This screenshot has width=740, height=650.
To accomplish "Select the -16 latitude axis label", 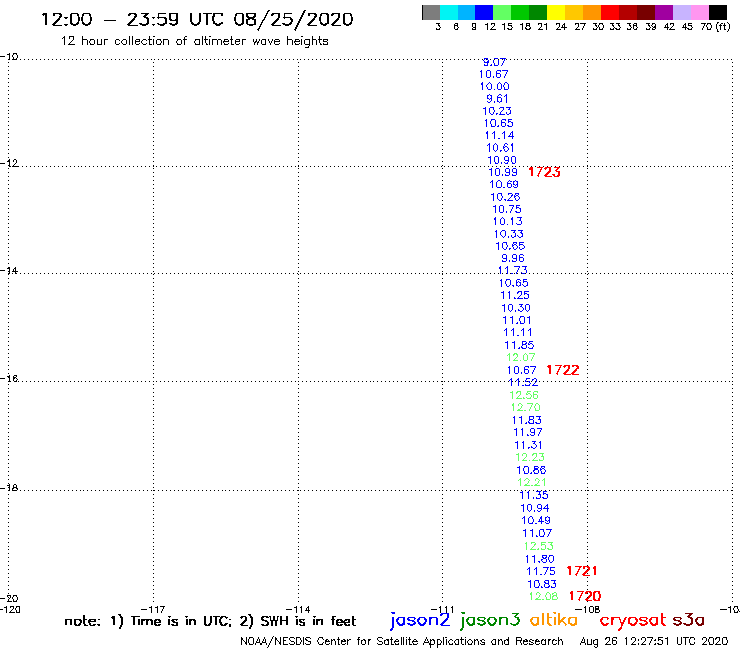I will pyautogui.click(x=9, y=379).
